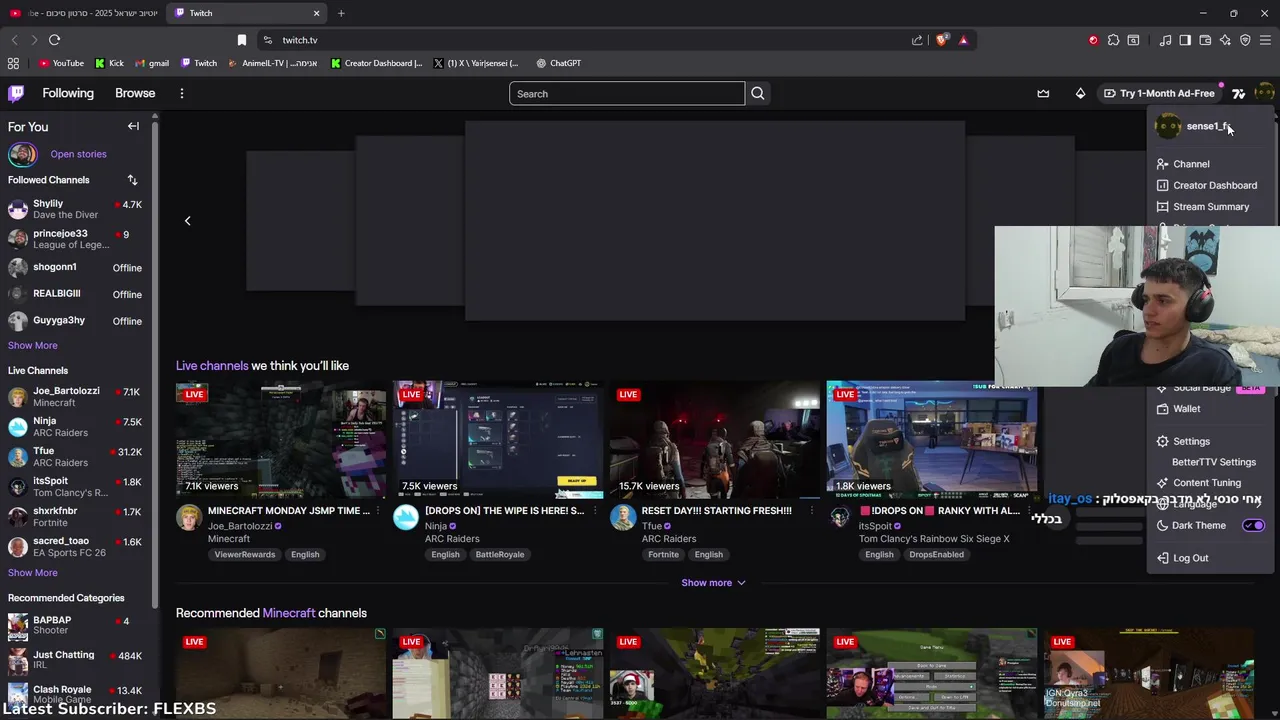Show more followed channels
The height and width of the screenshot is (720, 1280).
point(33,345)
